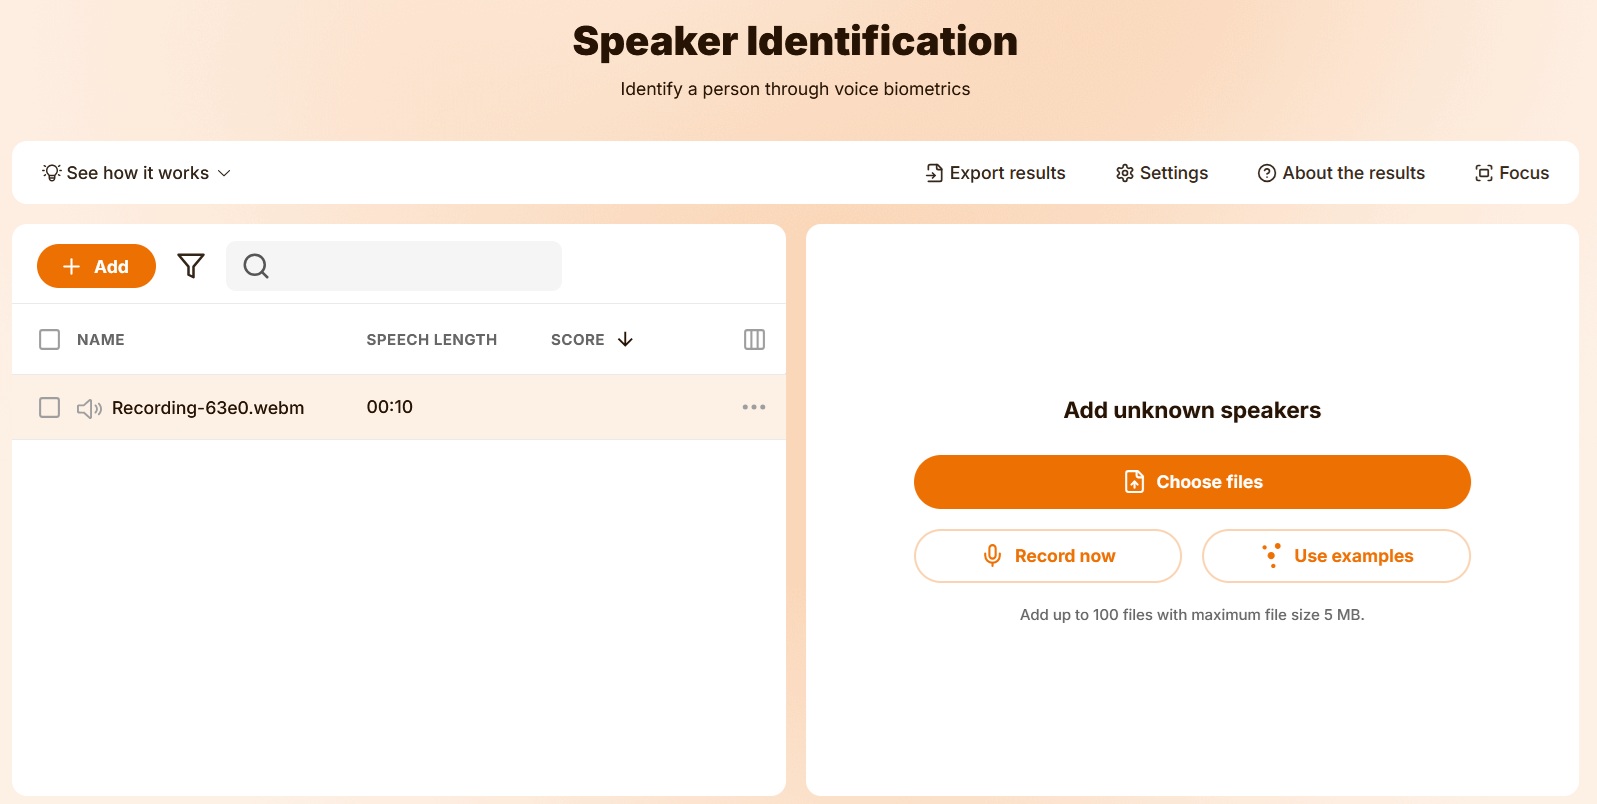
Task: Click the Export results icon
Action: click(934, 173)
